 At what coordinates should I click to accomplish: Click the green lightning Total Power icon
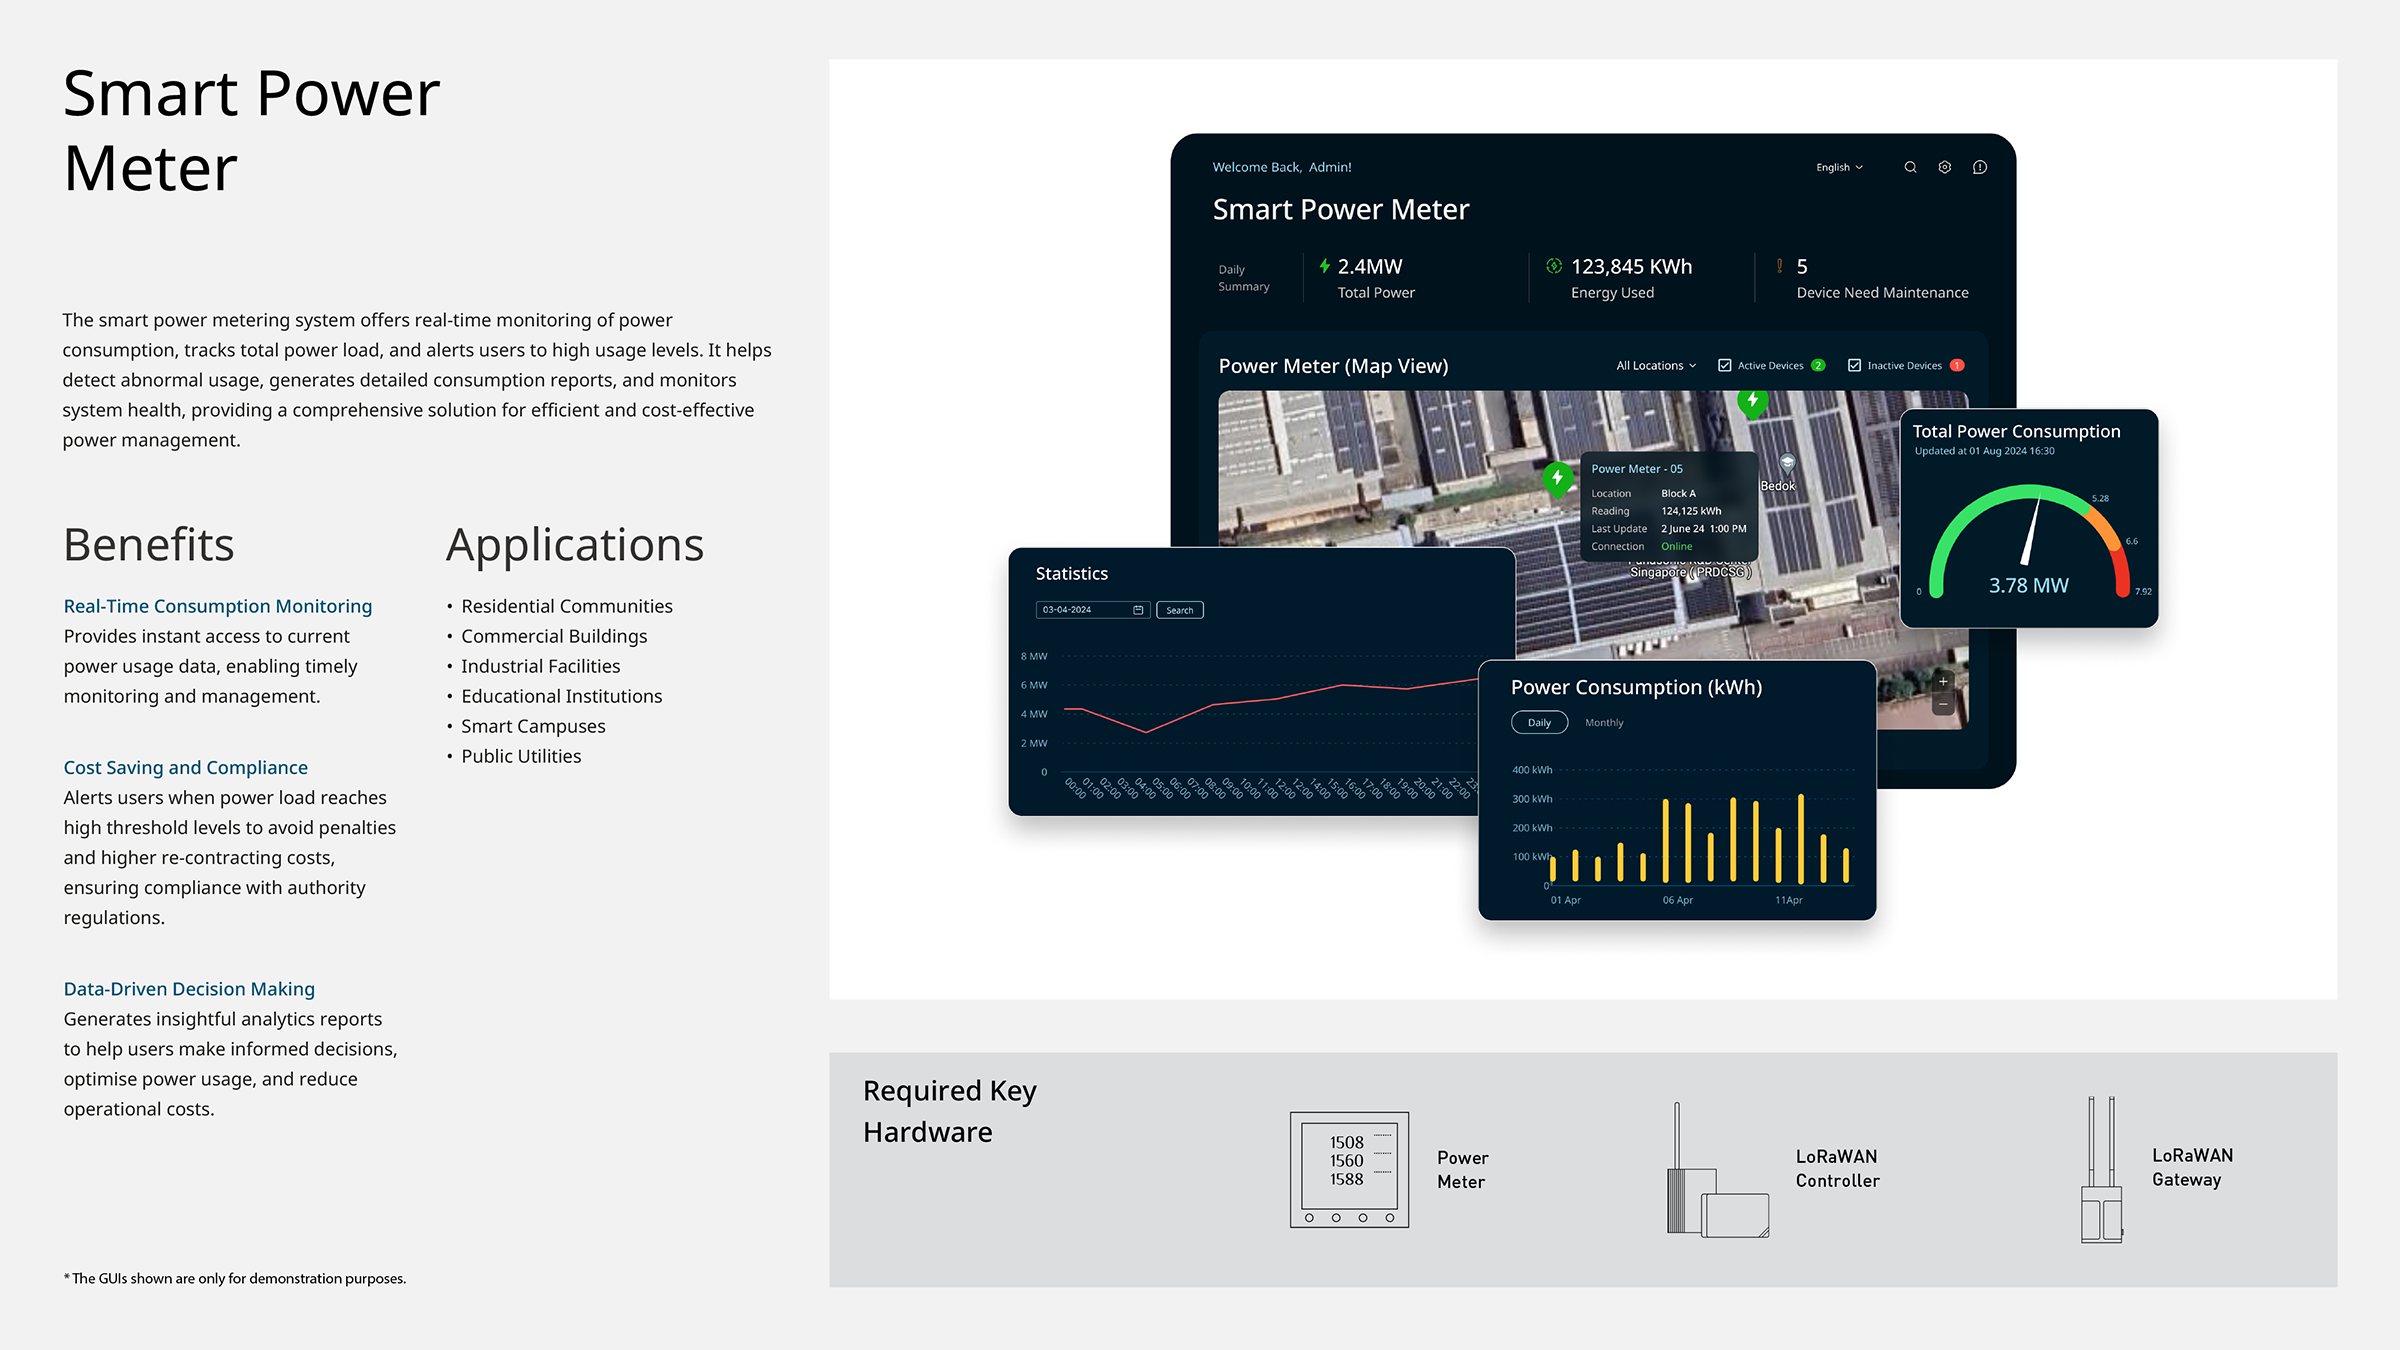pyautogui.click(x=1324, y=266)
